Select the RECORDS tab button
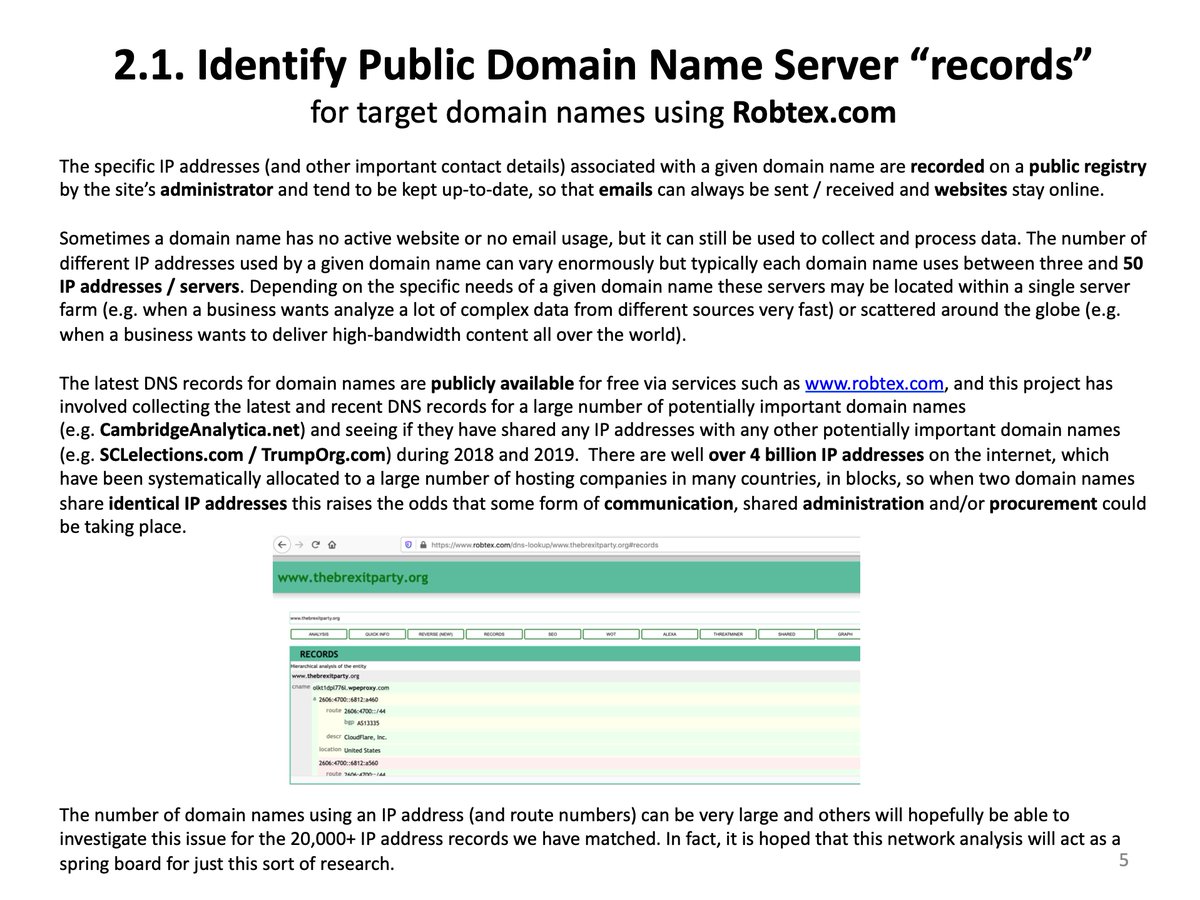Image resolution: width=1200 pixels, height=900 pixels. click(x=494, y=634)
